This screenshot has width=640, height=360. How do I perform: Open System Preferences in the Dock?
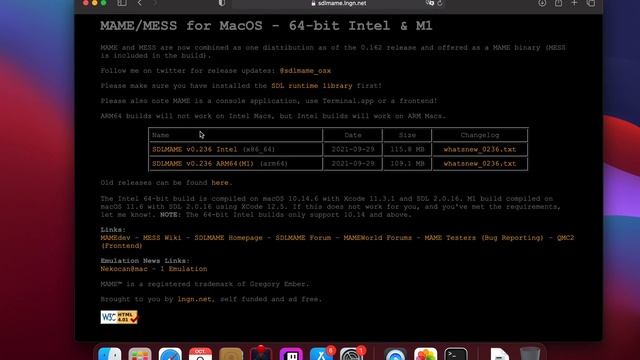352,354
